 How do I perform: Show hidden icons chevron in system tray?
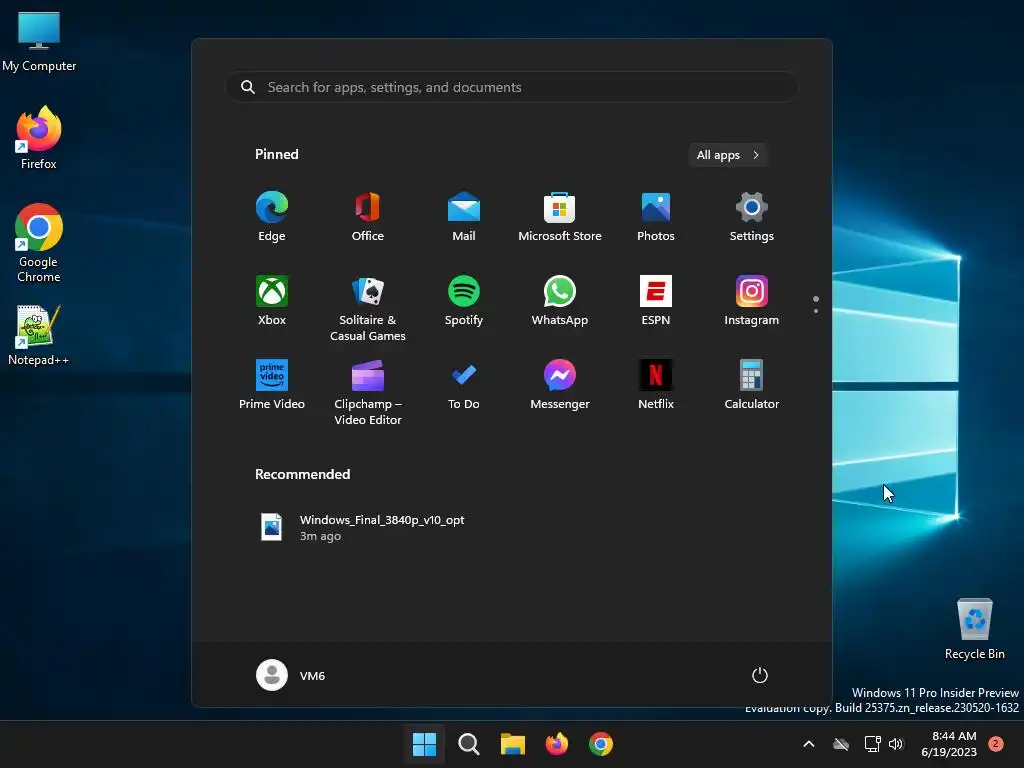808,744
